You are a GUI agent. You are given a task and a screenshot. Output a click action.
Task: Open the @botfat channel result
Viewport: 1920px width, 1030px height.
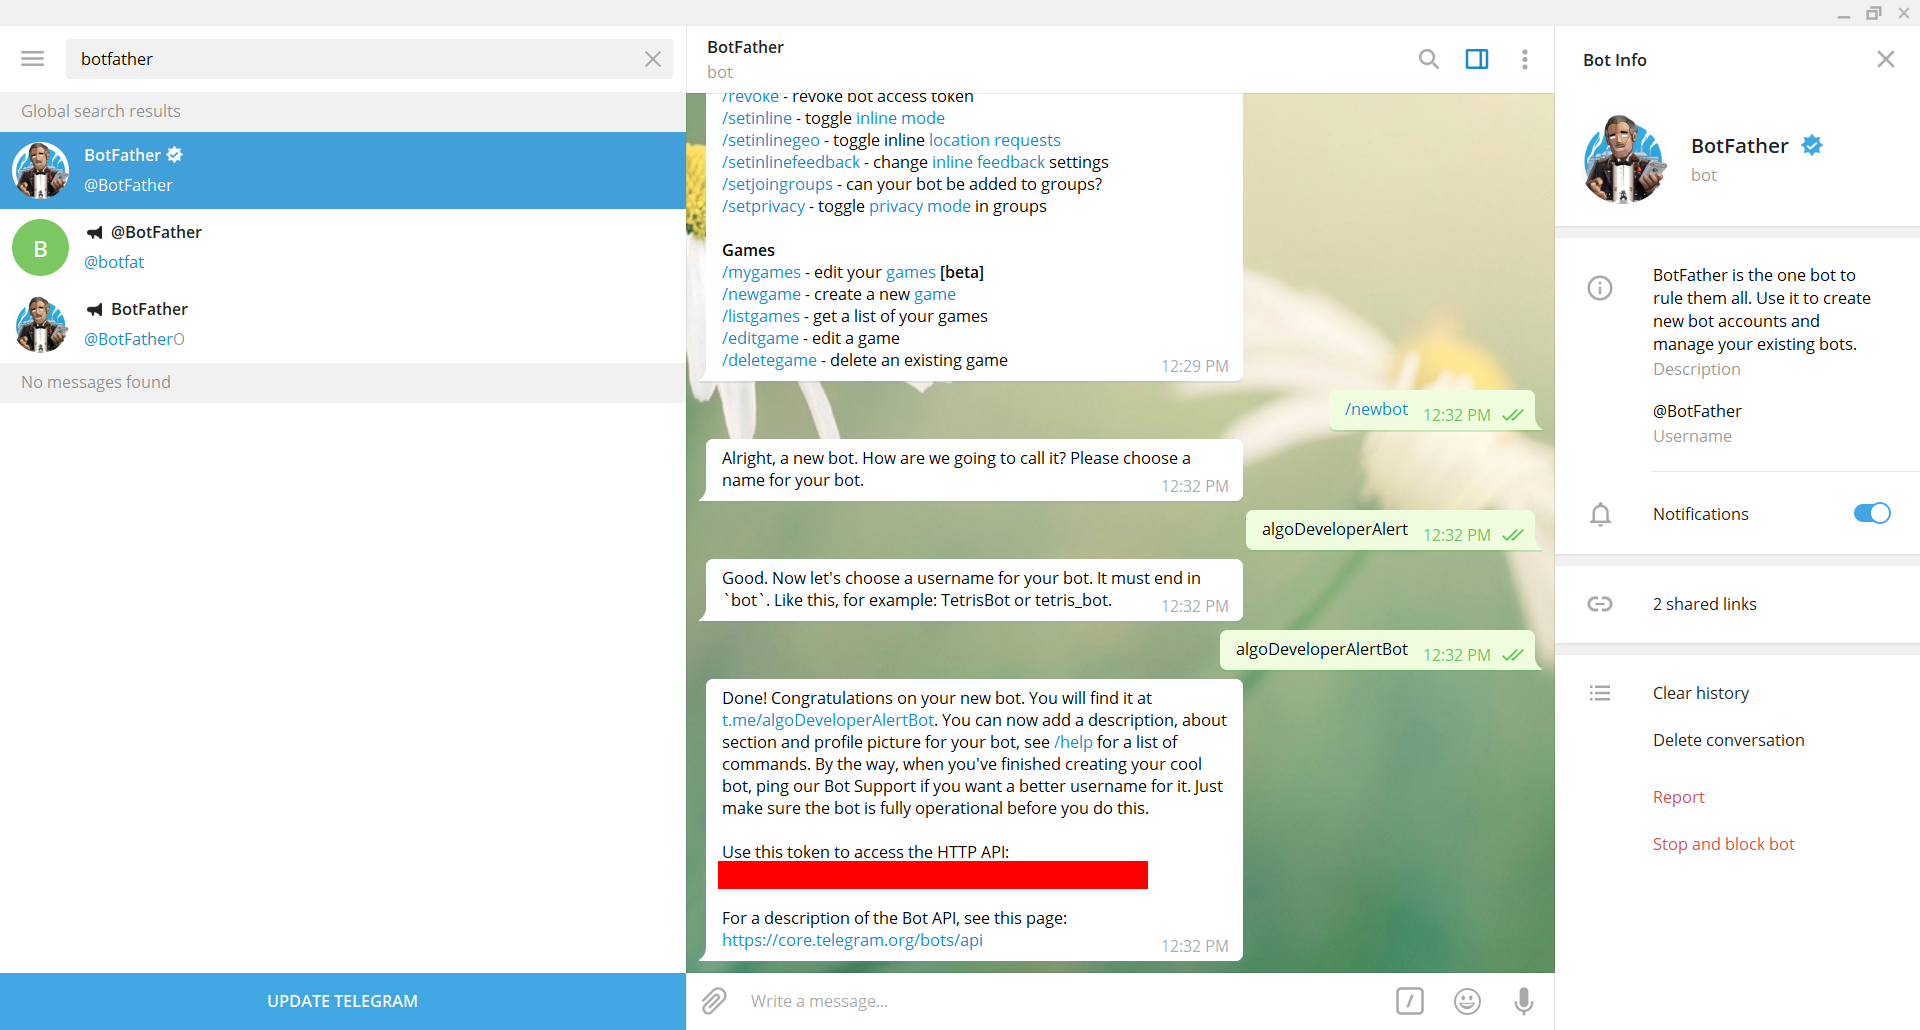343,247
